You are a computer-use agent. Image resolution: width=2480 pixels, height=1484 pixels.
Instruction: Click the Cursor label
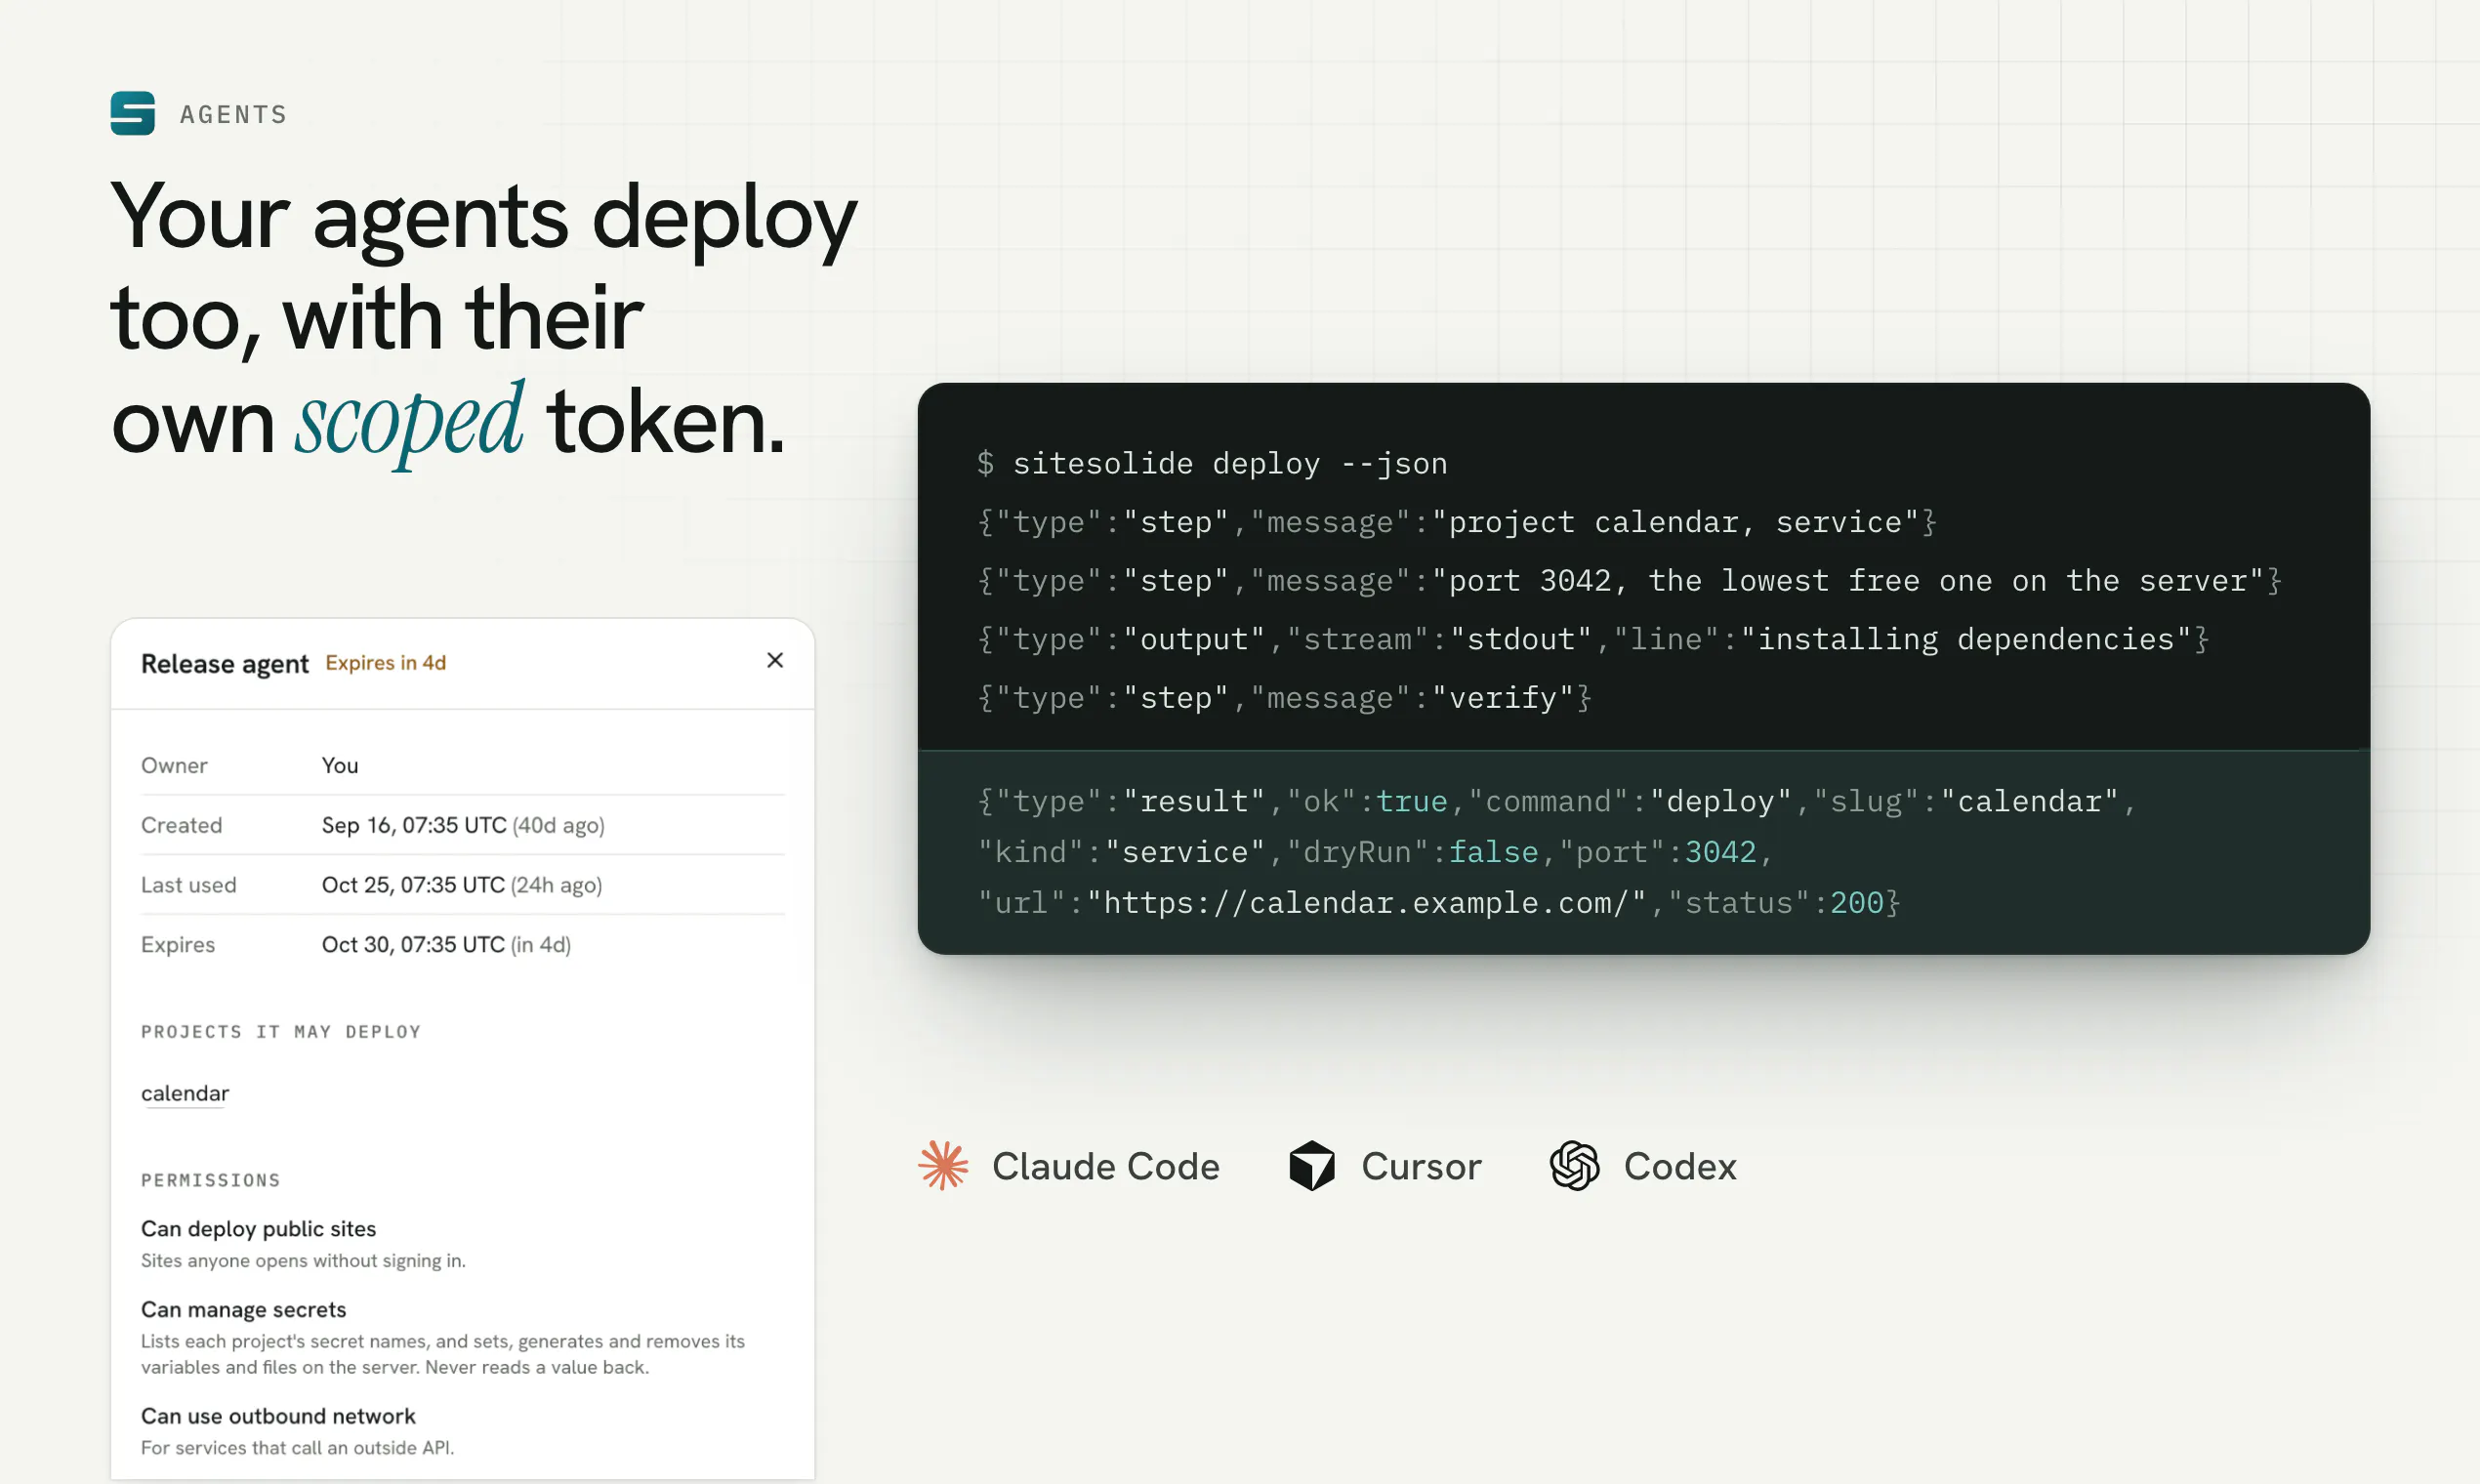click(1421, 1166)
